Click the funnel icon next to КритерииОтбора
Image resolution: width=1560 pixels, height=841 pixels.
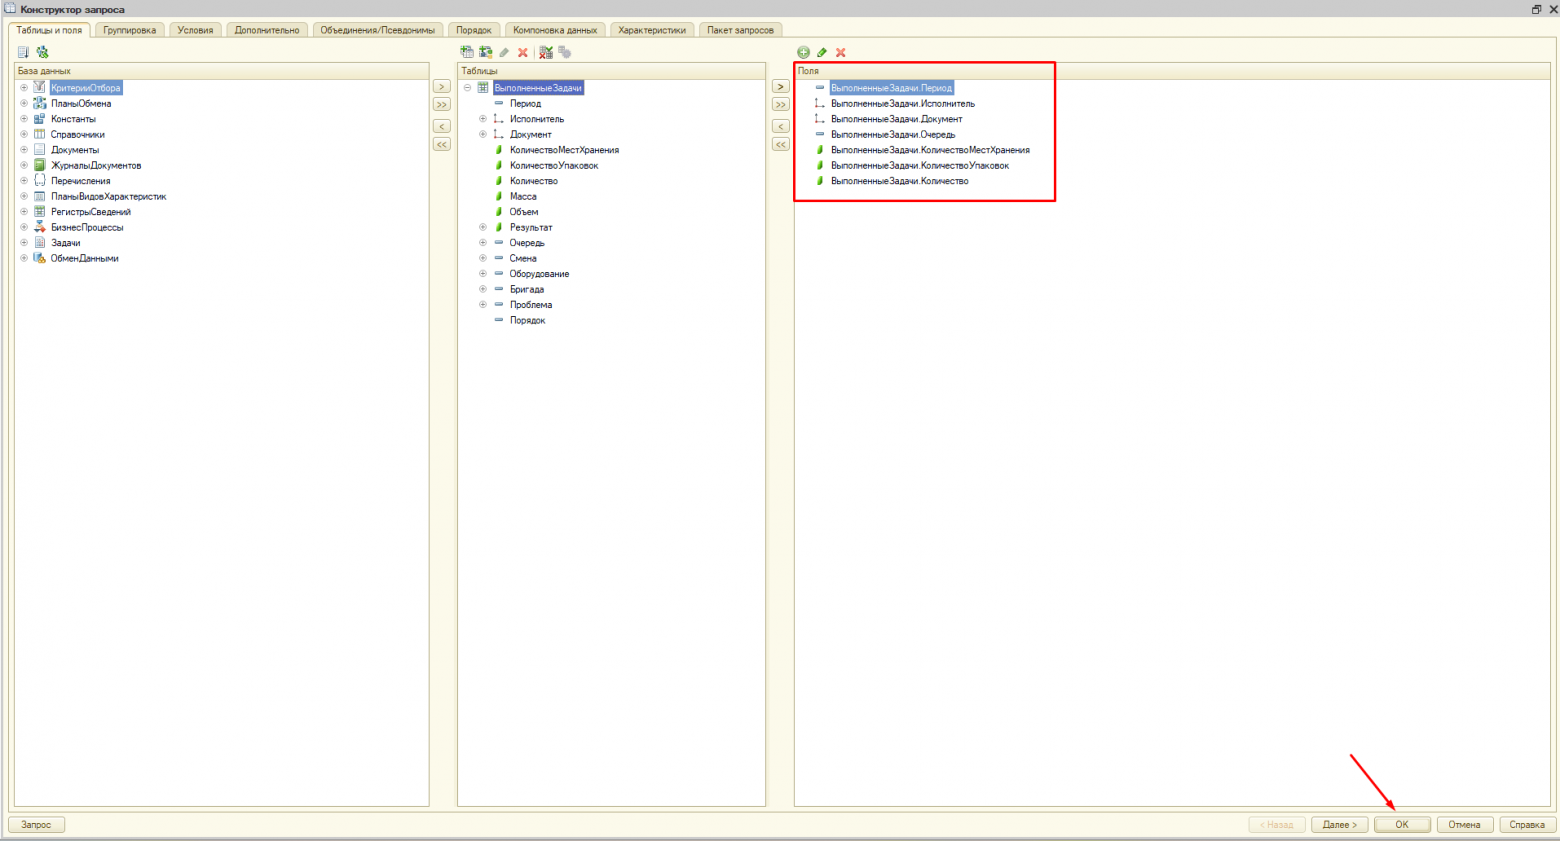pos(40,88)
